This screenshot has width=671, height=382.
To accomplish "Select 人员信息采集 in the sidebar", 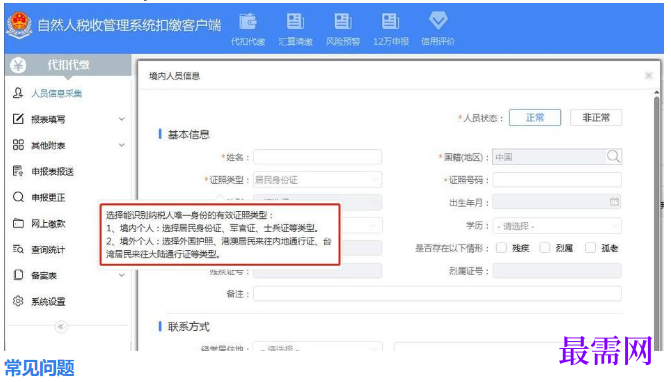I will pos(56,93).
